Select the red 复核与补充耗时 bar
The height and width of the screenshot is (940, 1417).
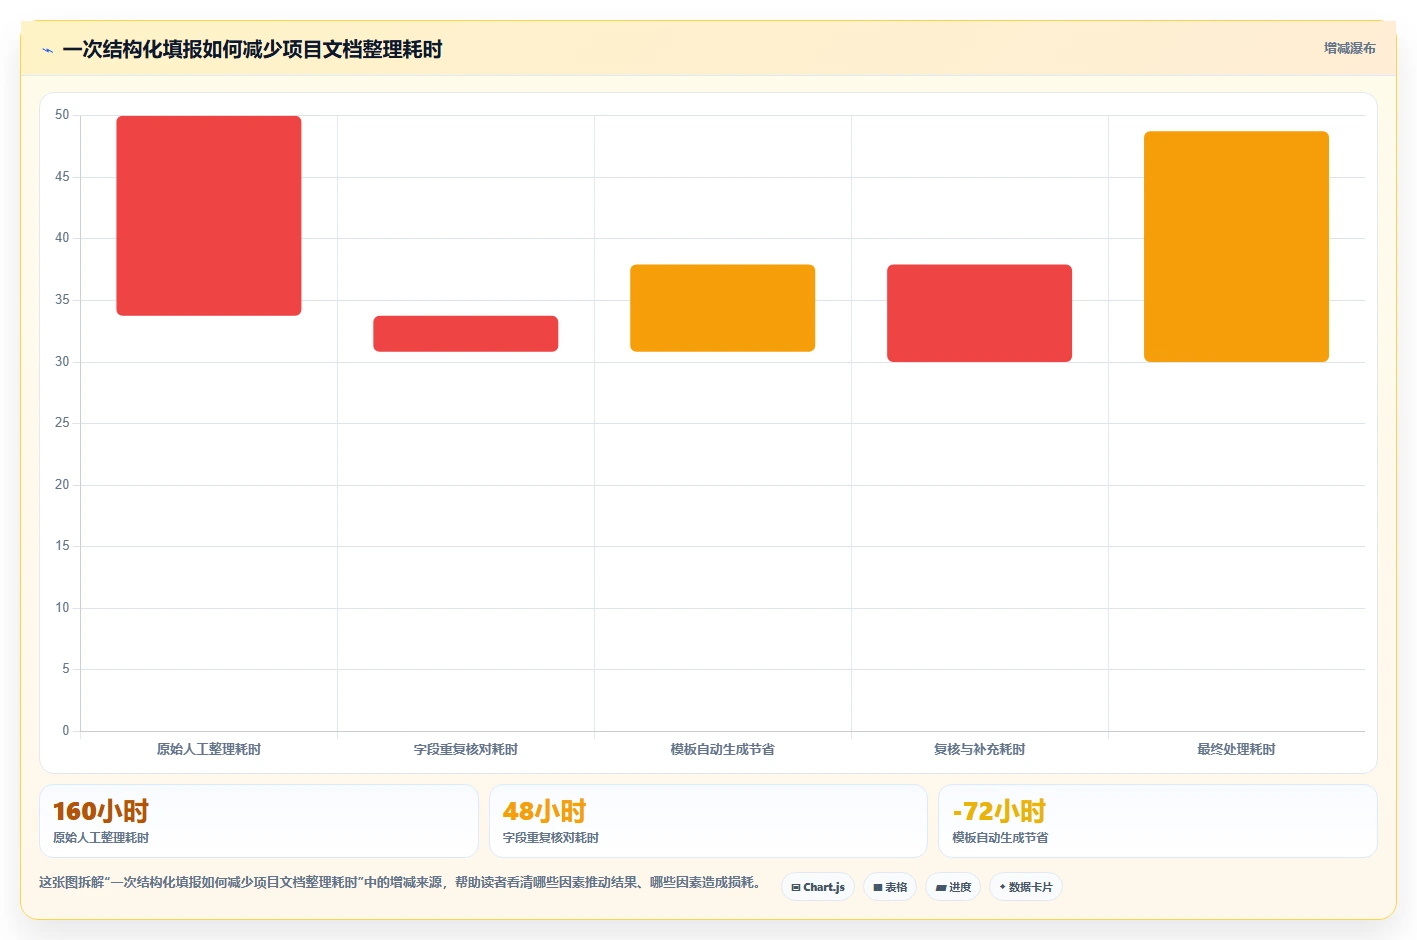coord(980,313)
